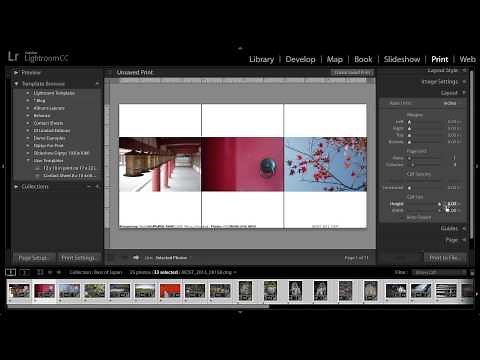Select the '12 x 18 in print on 17 x 22' template
The width and height of the screenshot is (480, 360).
69,168
